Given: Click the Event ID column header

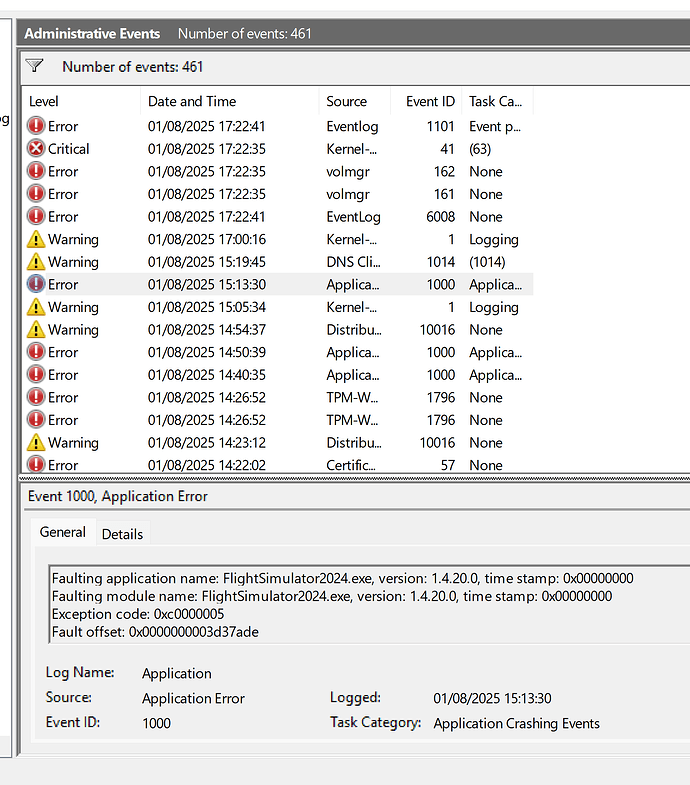Looking at the screenshot, I should [x=430, y=101].
